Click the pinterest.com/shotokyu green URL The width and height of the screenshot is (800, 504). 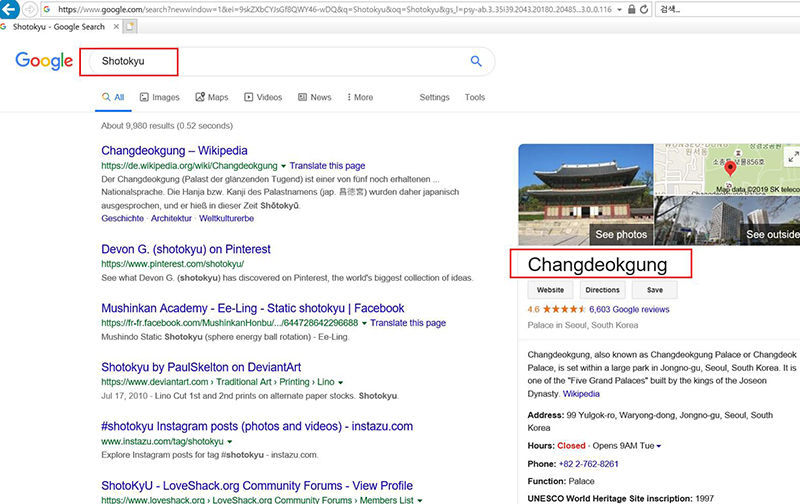[172, 264]
